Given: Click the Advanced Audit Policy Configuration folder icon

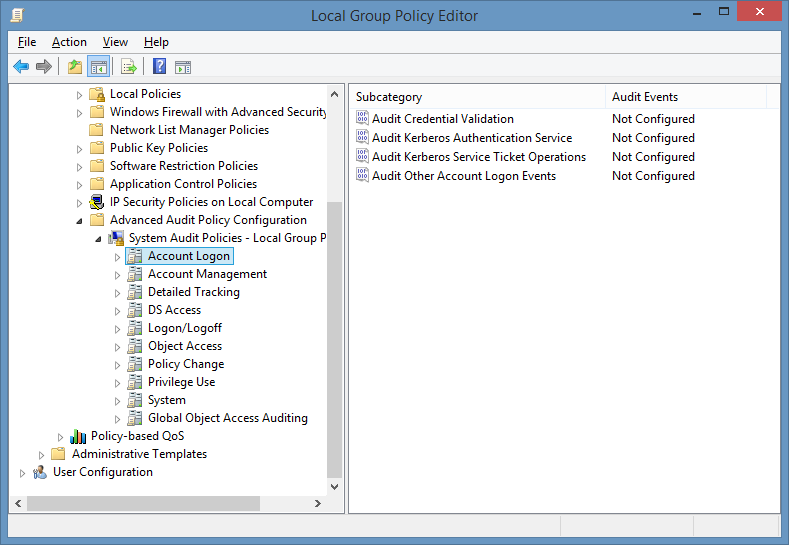Looking at the screenshot, I should click(x=97, y=220).
